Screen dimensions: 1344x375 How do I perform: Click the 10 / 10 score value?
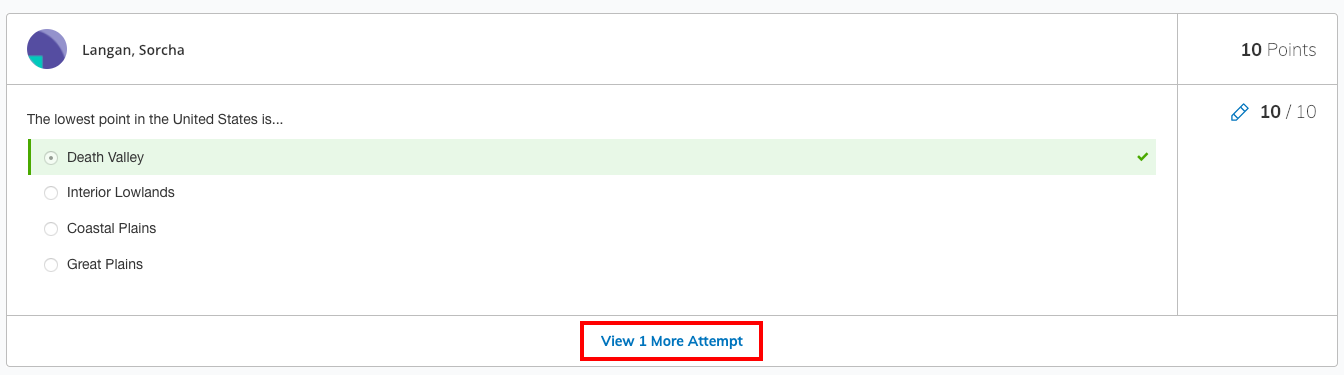coord(1288,112)
